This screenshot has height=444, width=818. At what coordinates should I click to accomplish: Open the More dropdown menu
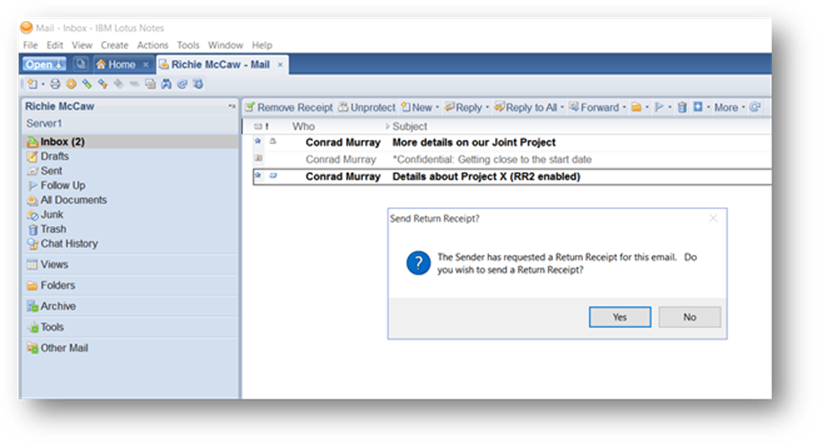click(x=729, y=107)
